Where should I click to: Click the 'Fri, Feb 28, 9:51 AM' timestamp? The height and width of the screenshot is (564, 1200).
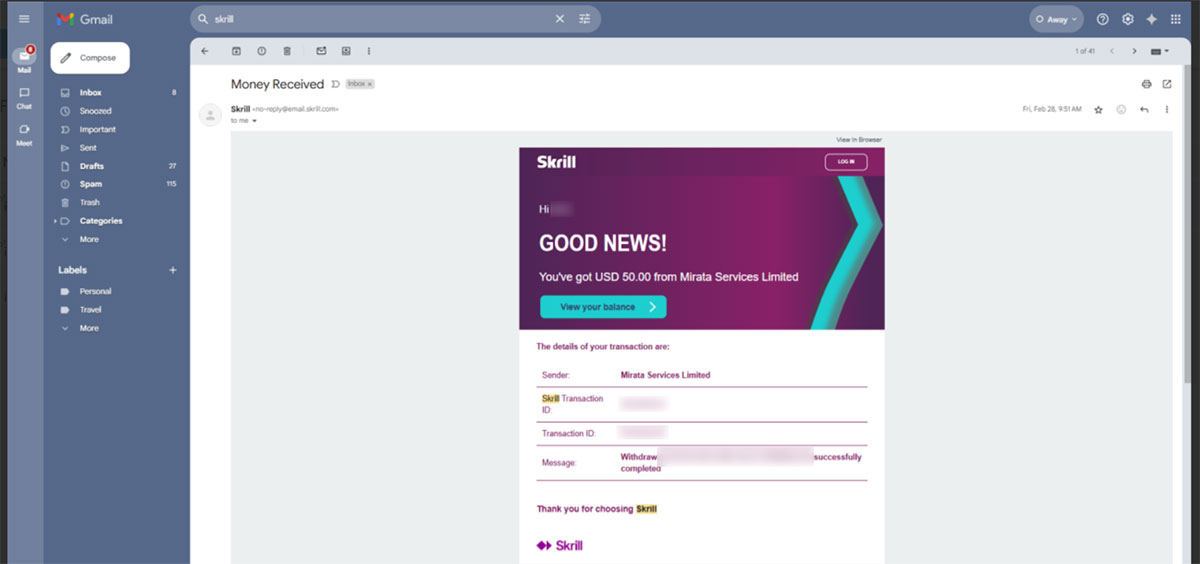click(x=1052, y=109)
